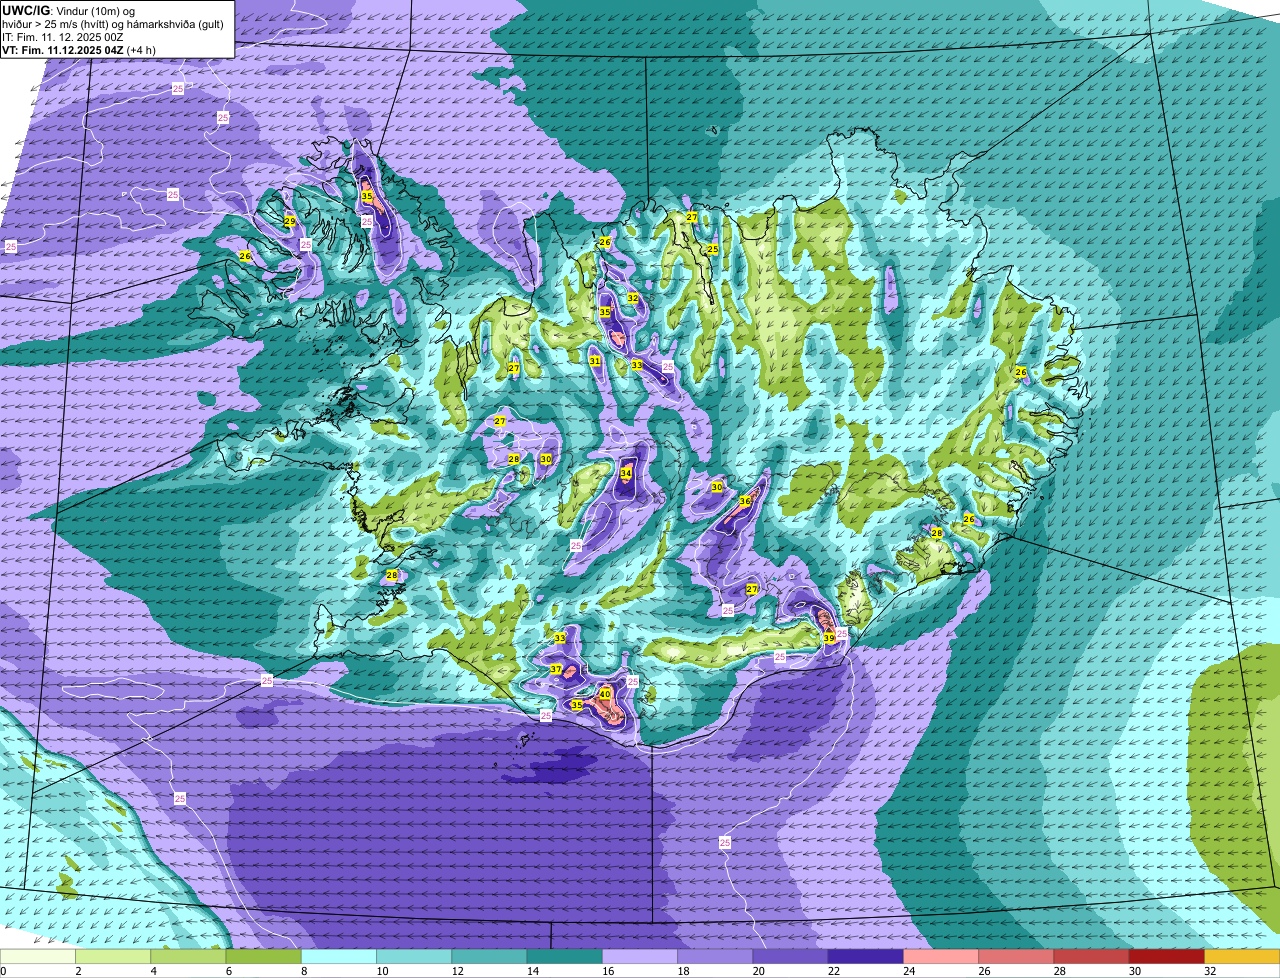Click the salmon legend swatch between 26 and 28
The image size is (1280, 978).
click(x=1016, y=956)
